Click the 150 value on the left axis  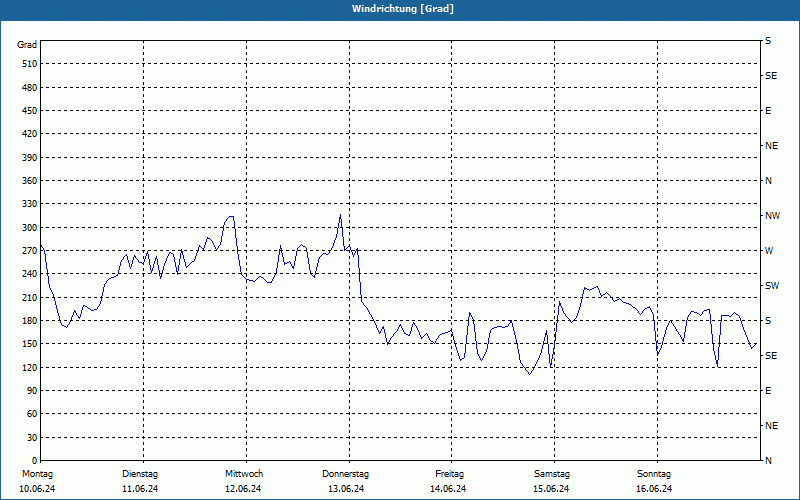pos(30,344)
